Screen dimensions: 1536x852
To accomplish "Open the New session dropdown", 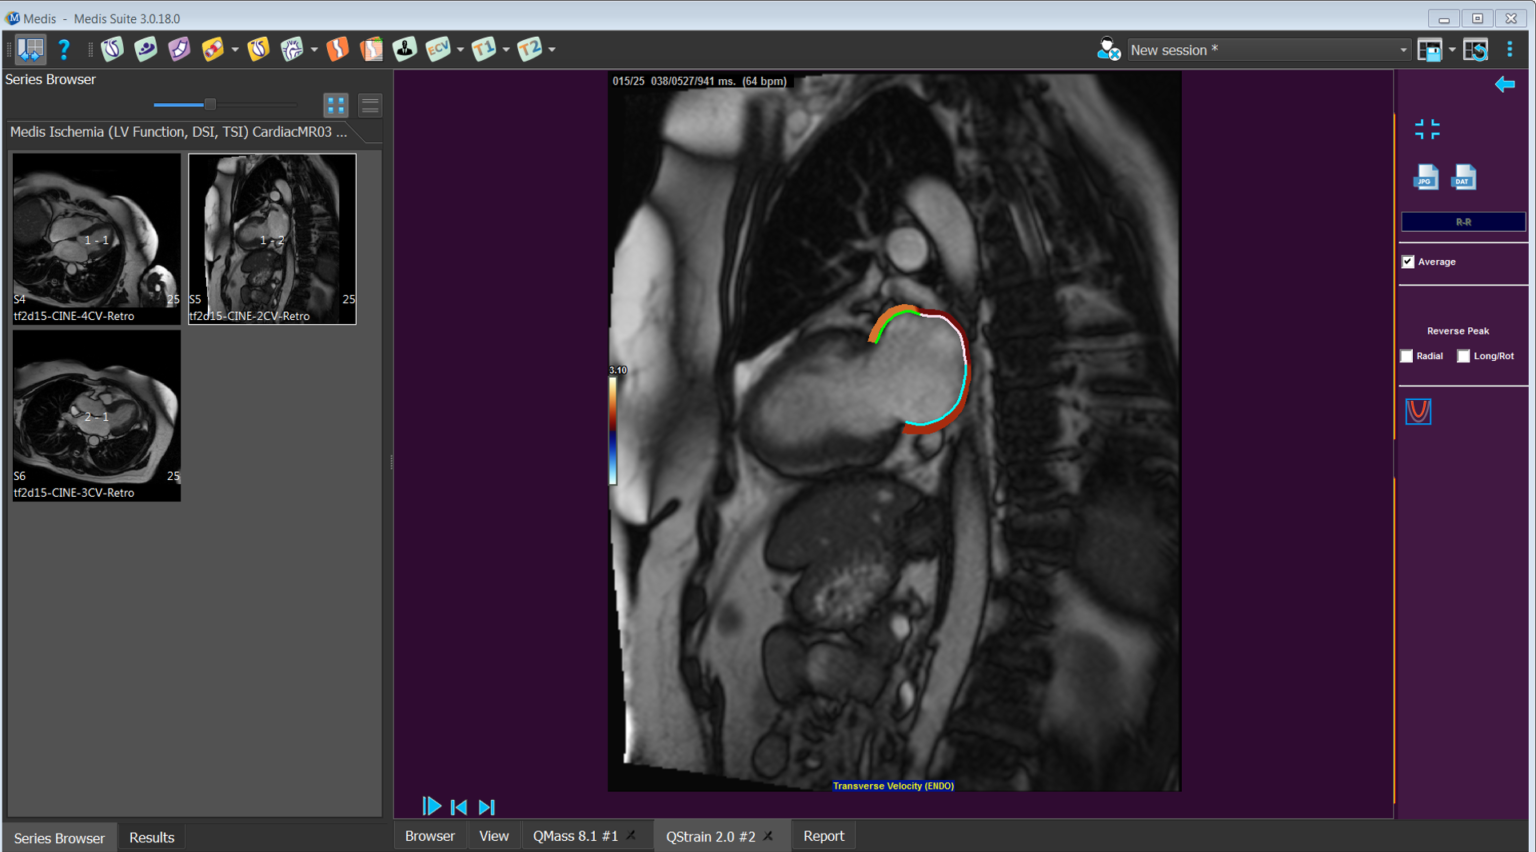I will pyautogui.click(x=1268, y=50).
